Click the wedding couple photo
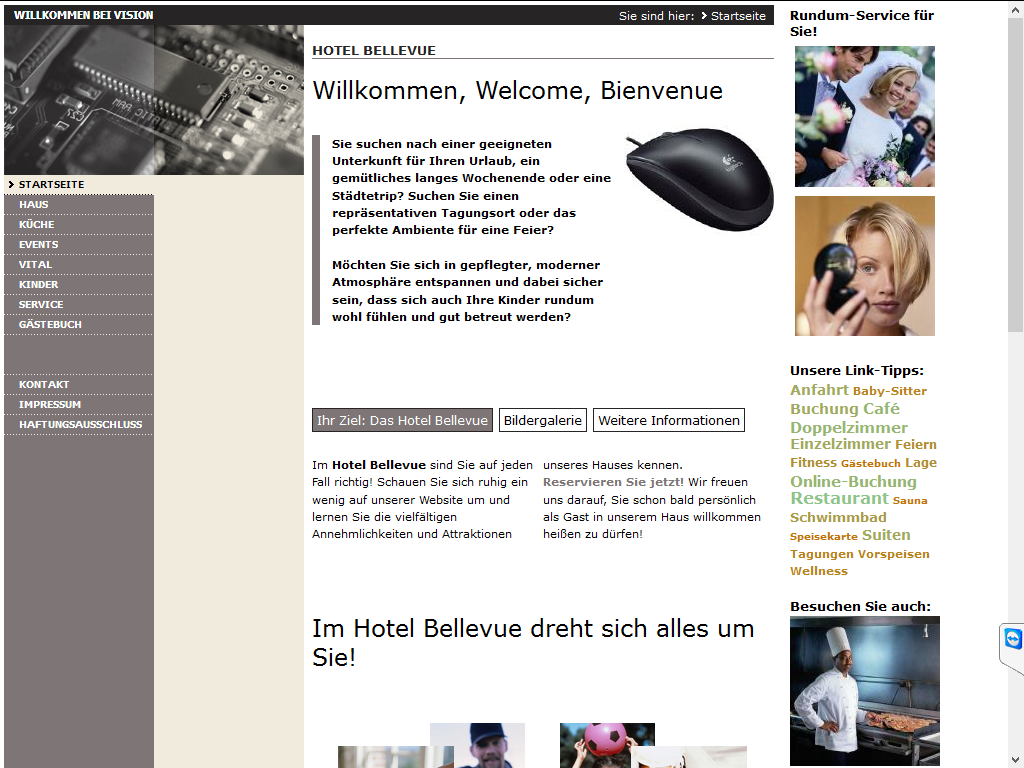This screenshot has height=768, width=1024. 865,116
